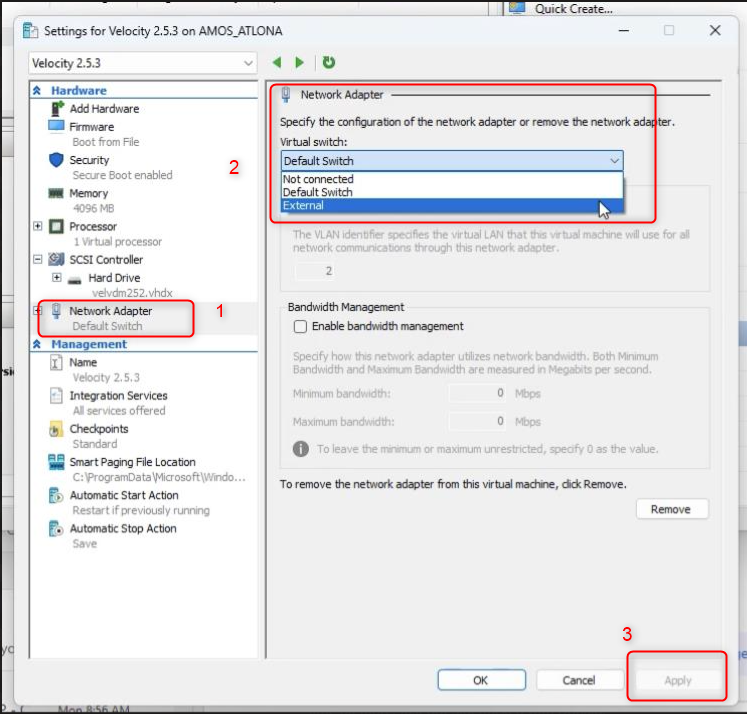Screen dimensions: 747x714
Task: Select Security settings item
Action: pos(89,160)
